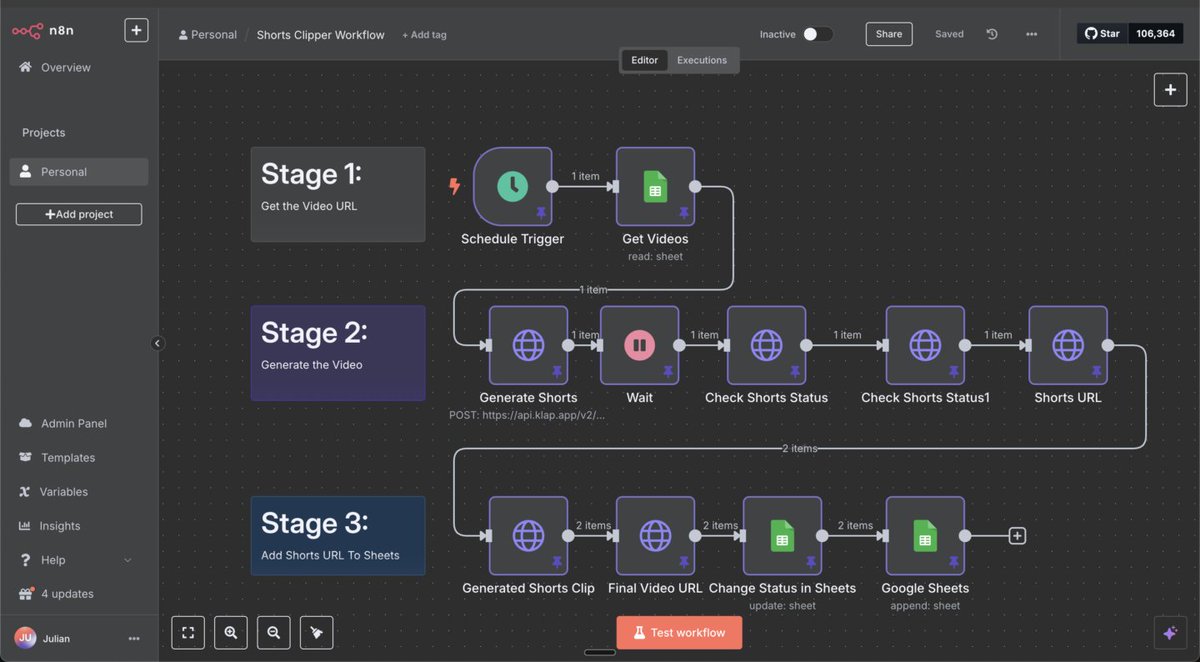Open version history via clock icon

[x=991, y=33]
